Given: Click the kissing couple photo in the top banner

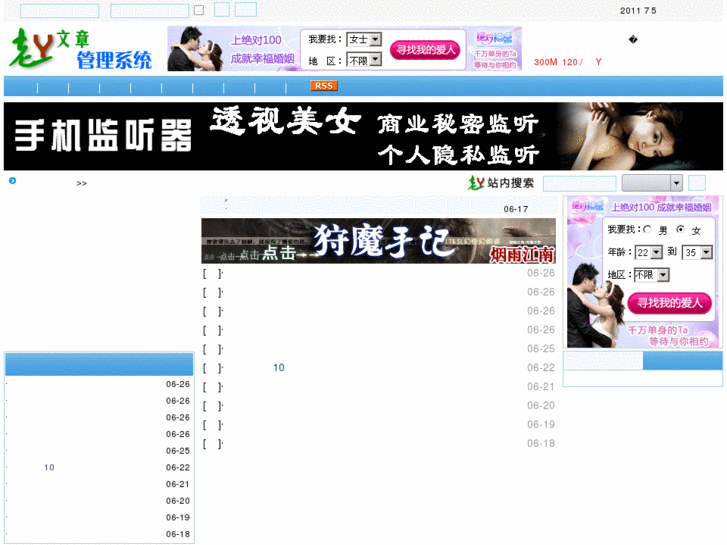Looking at the screenshot, I should click(x=196, y=49).
